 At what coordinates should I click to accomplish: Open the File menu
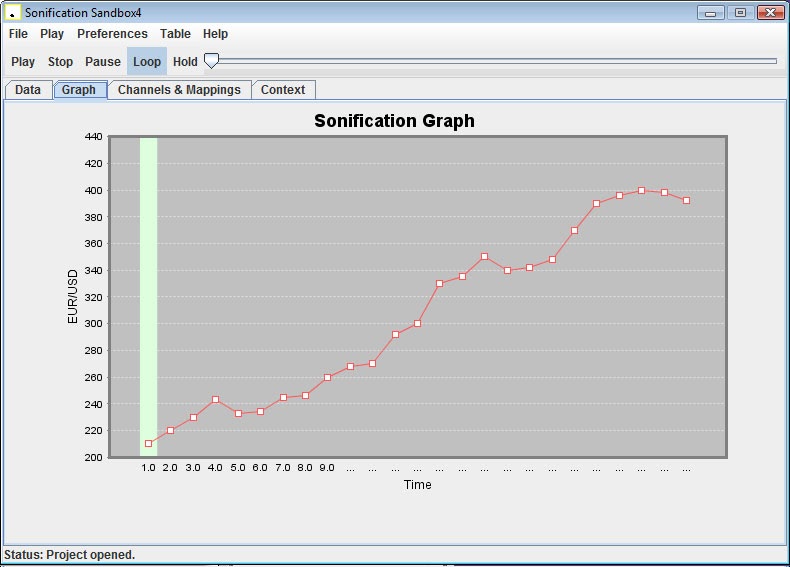click(x=18, y=34)
